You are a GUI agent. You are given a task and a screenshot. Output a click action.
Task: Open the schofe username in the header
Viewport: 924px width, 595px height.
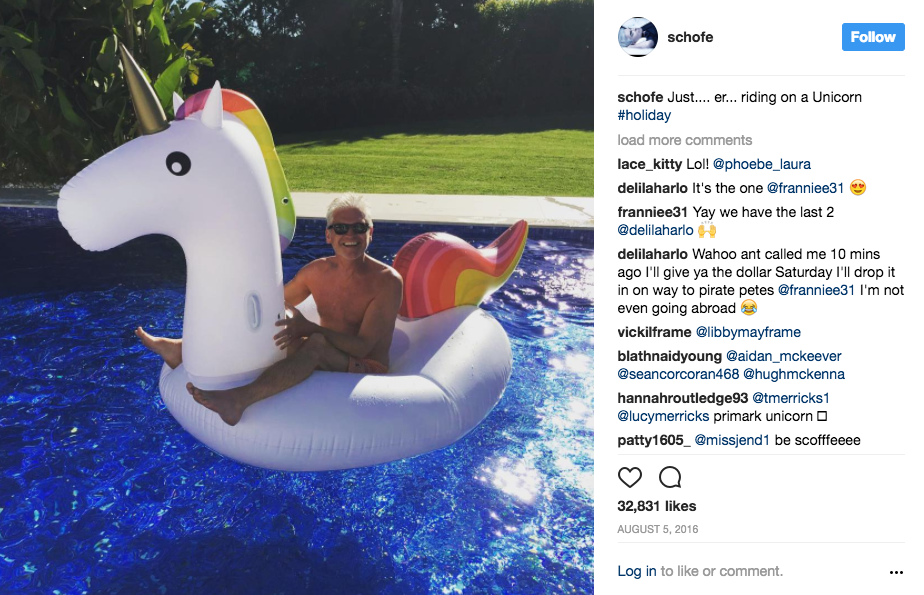point(690,37)
